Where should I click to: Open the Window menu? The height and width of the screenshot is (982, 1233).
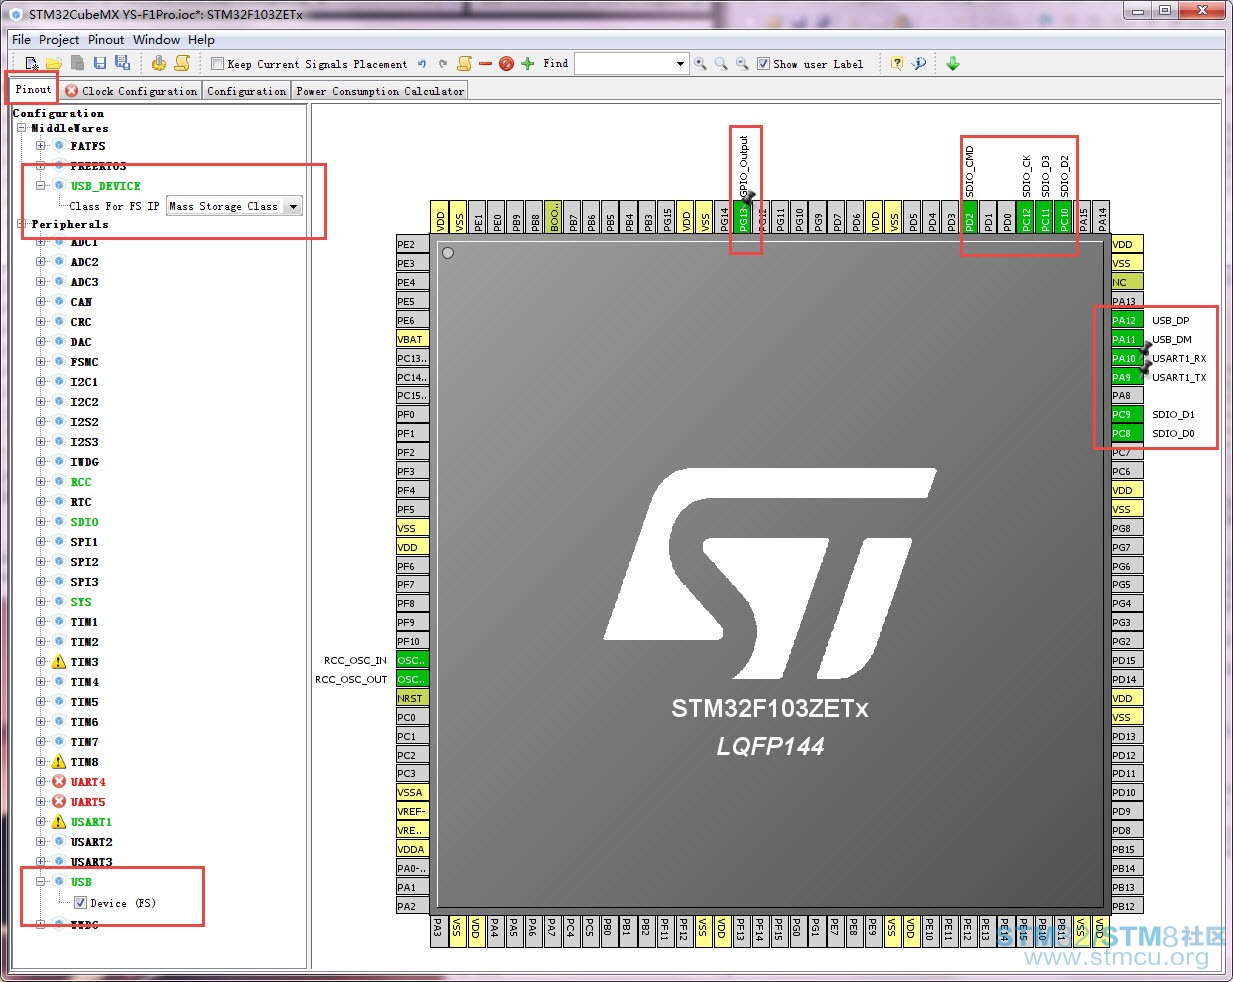tap(157, 40)
